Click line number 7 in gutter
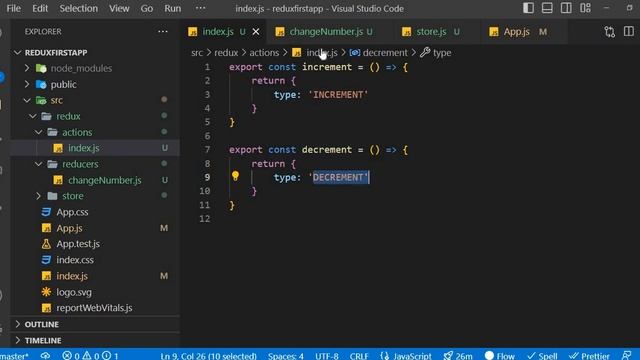This screenshot has width=640, height=360. click(207, 149)
